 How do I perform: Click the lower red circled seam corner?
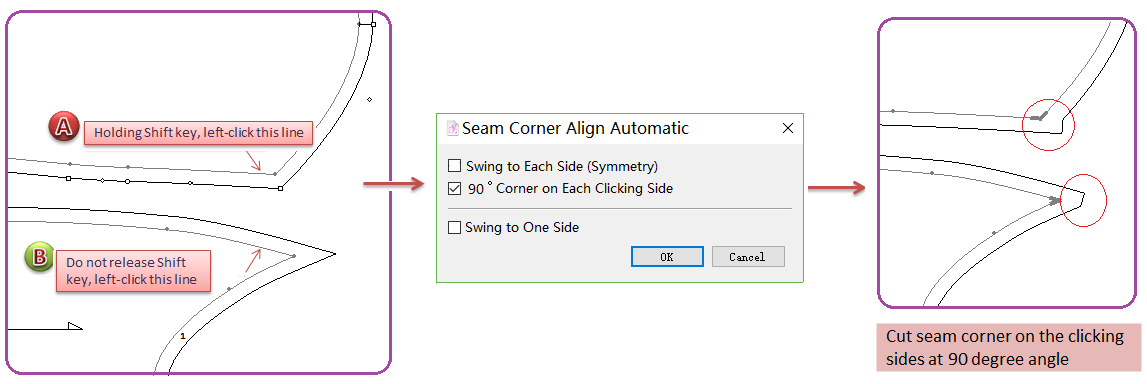[1083, 200]
